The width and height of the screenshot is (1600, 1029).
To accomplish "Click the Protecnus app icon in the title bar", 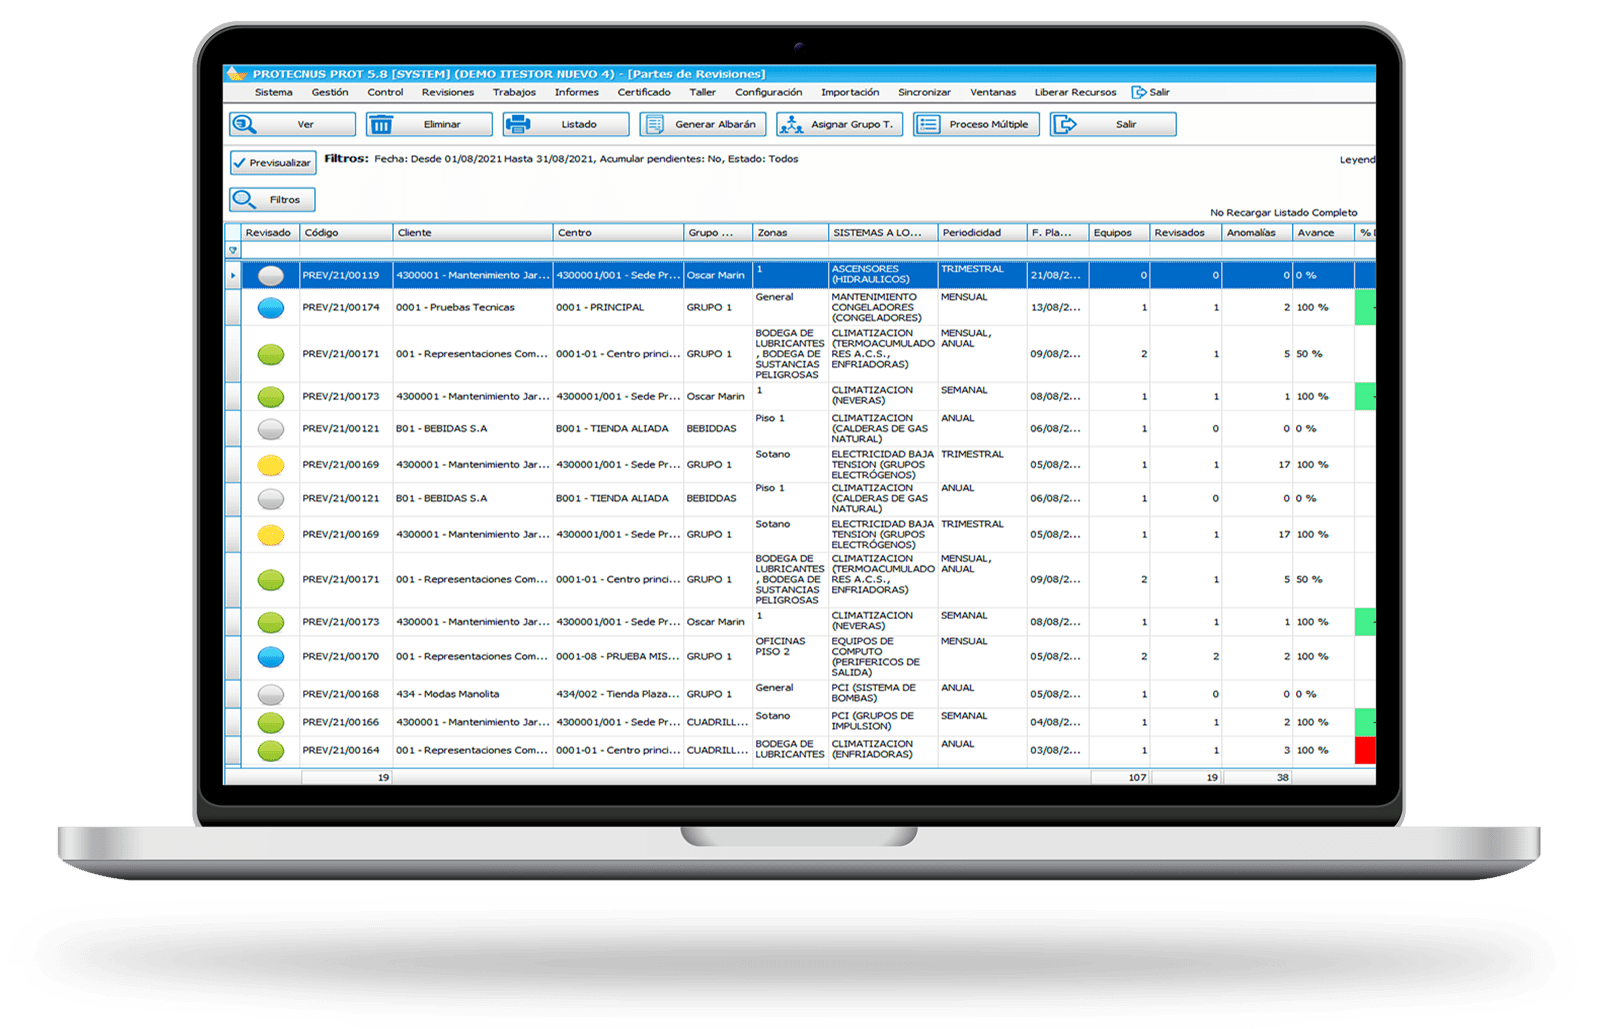I will pyautogui.click(x=237, y=73).
